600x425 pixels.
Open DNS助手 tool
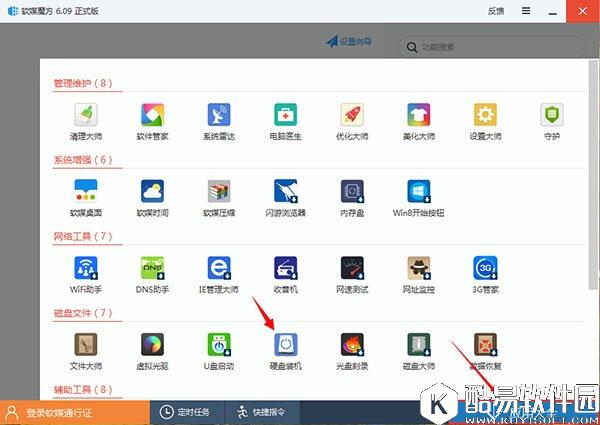tap(152, 268)
